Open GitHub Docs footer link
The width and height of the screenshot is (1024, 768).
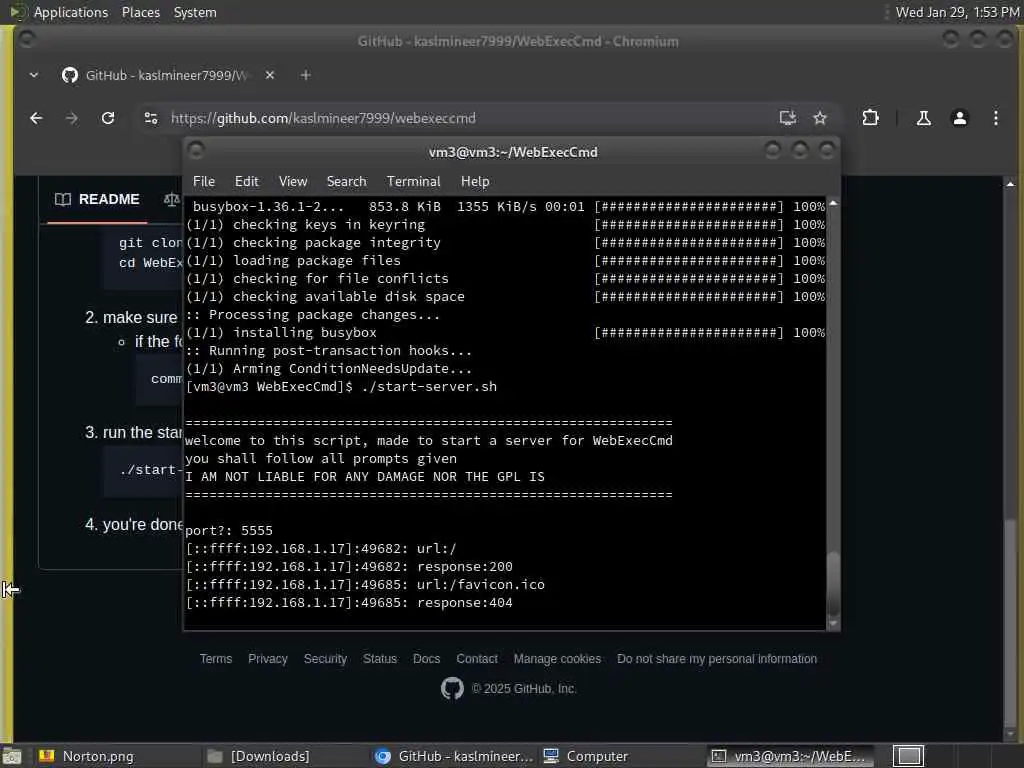[426, 659]
